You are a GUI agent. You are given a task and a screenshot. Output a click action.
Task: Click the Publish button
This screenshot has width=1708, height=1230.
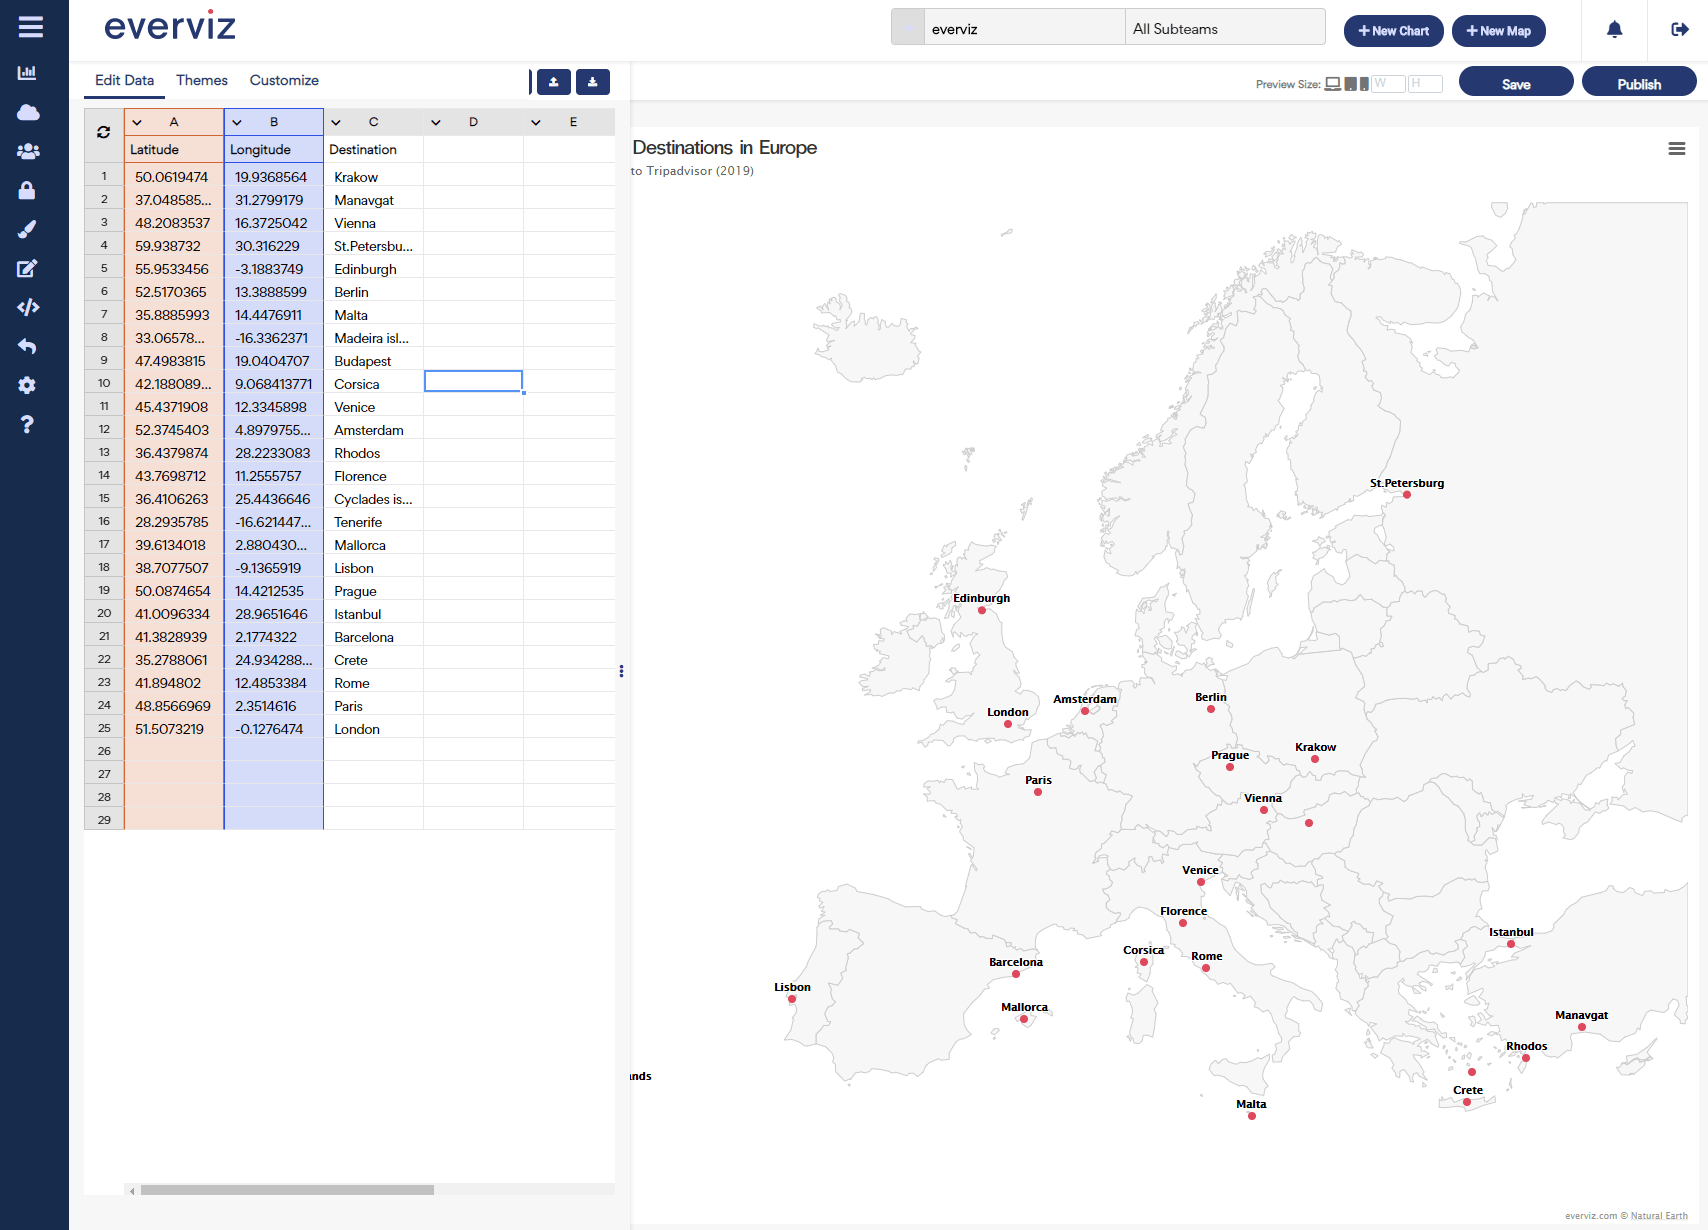click(x=1638, y=84)
